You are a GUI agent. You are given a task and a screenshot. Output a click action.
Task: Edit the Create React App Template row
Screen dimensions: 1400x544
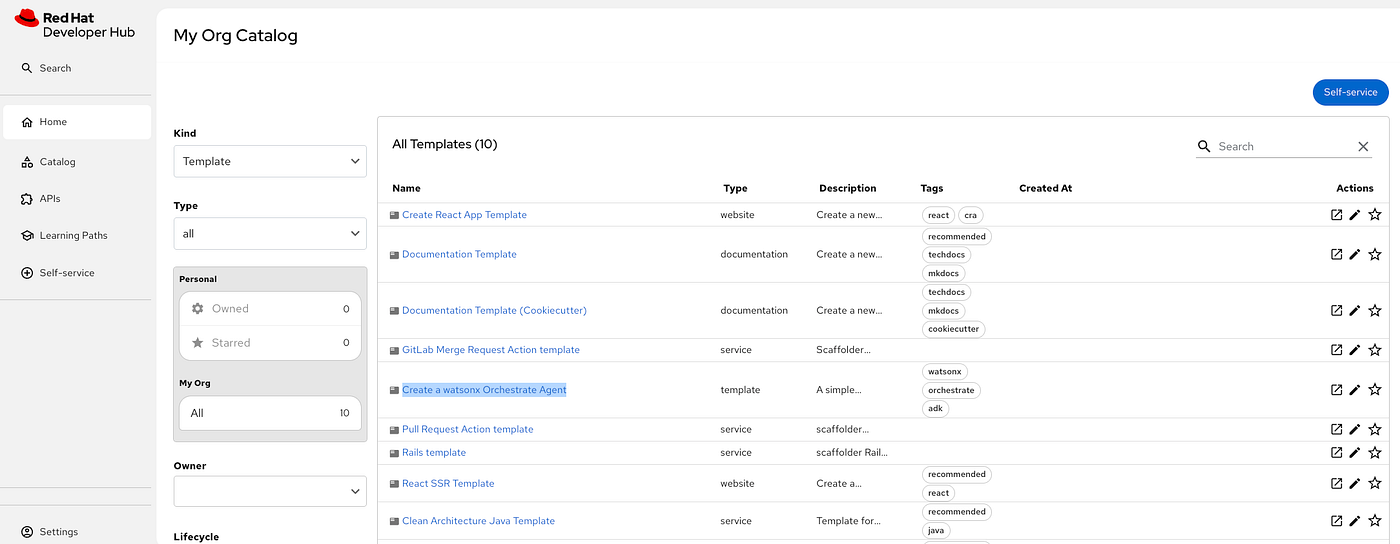point(1355,215)
